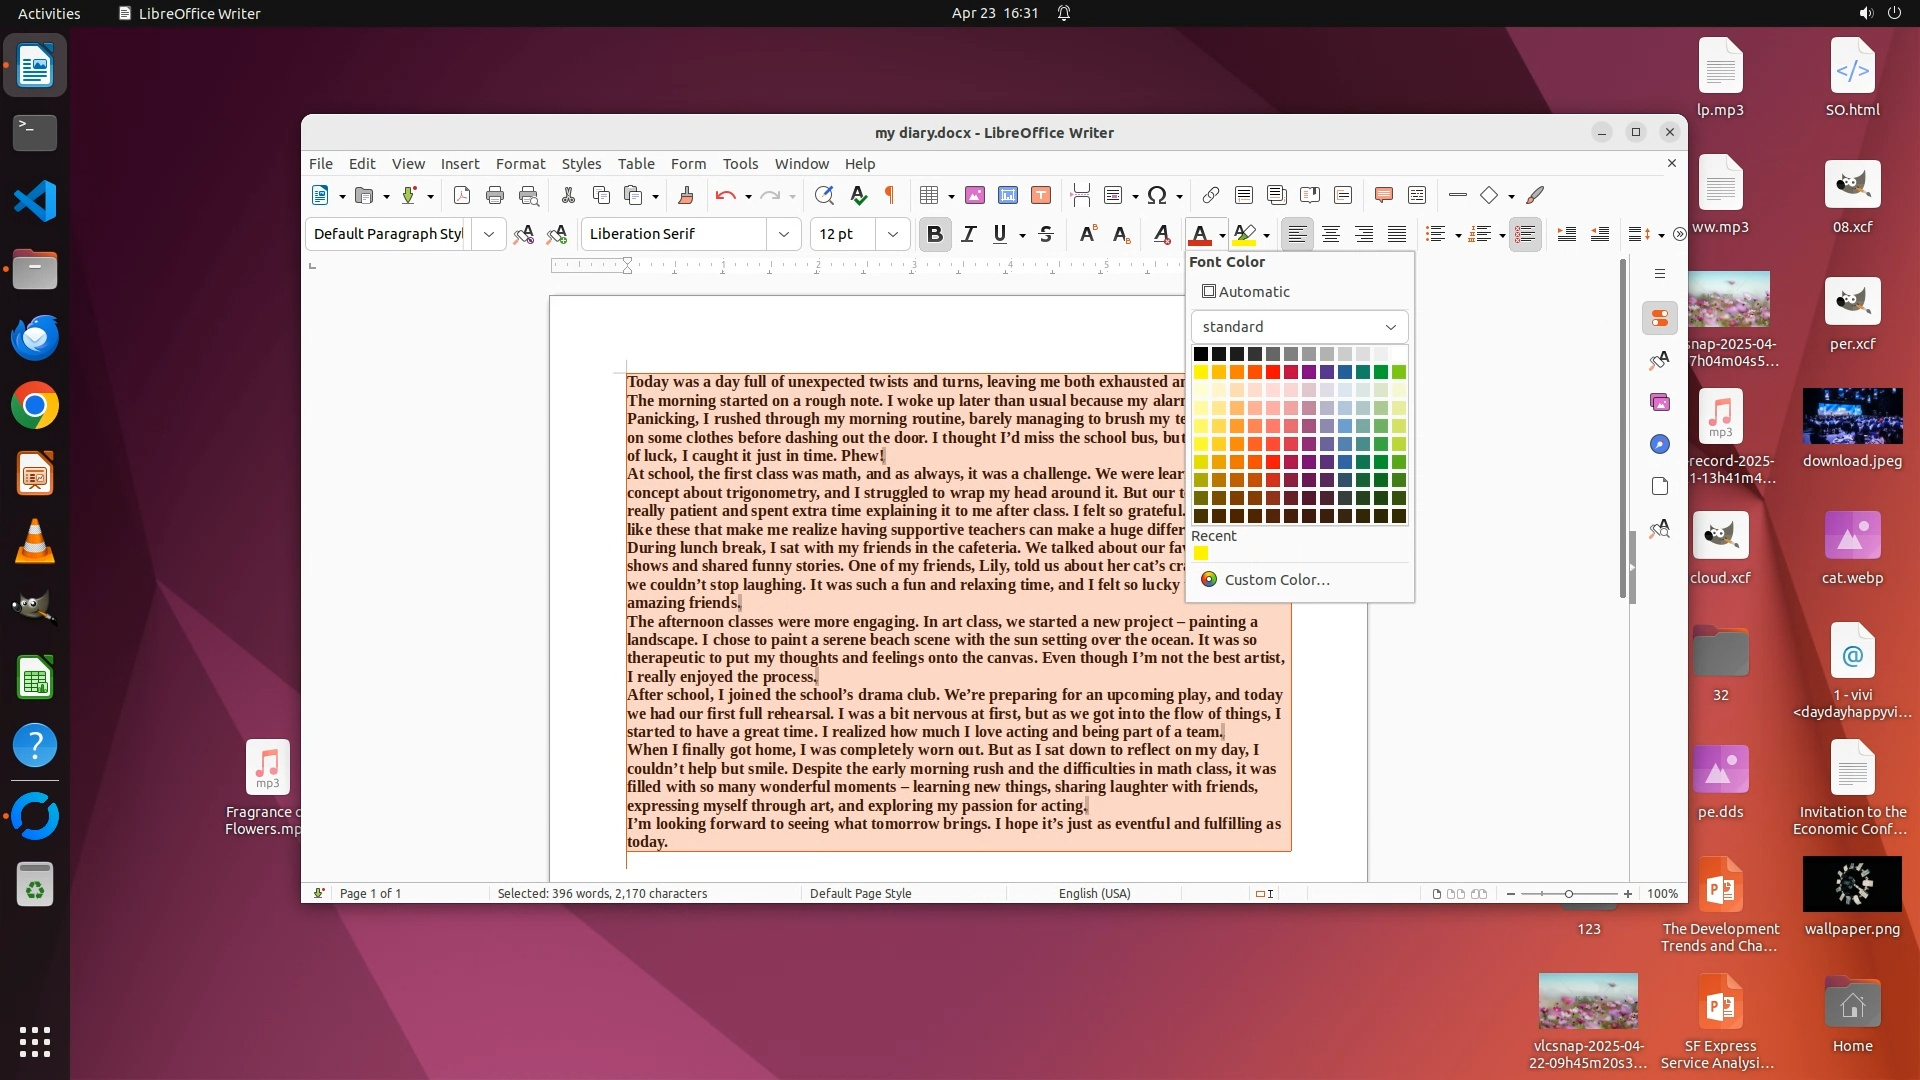
Task: Click the Insert Hyperlink icon
Action: click(1210, 195)
